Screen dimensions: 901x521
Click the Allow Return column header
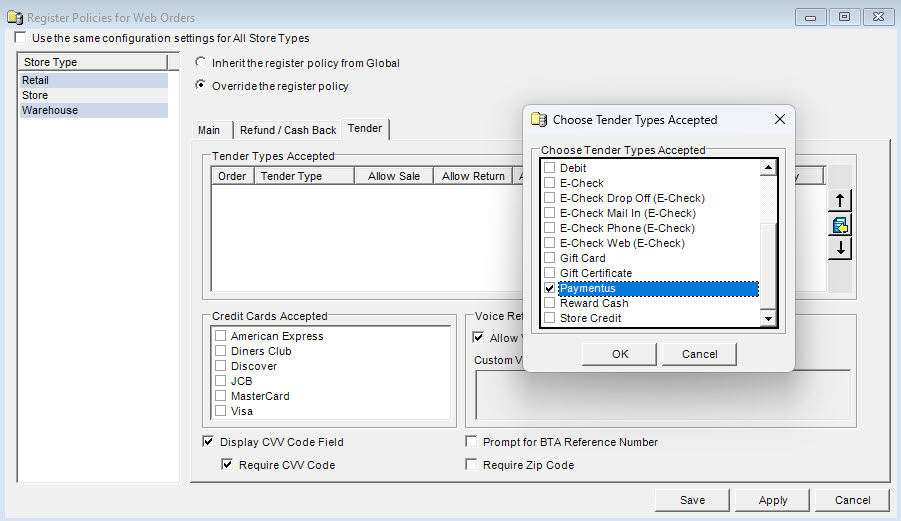coord(473,176)
